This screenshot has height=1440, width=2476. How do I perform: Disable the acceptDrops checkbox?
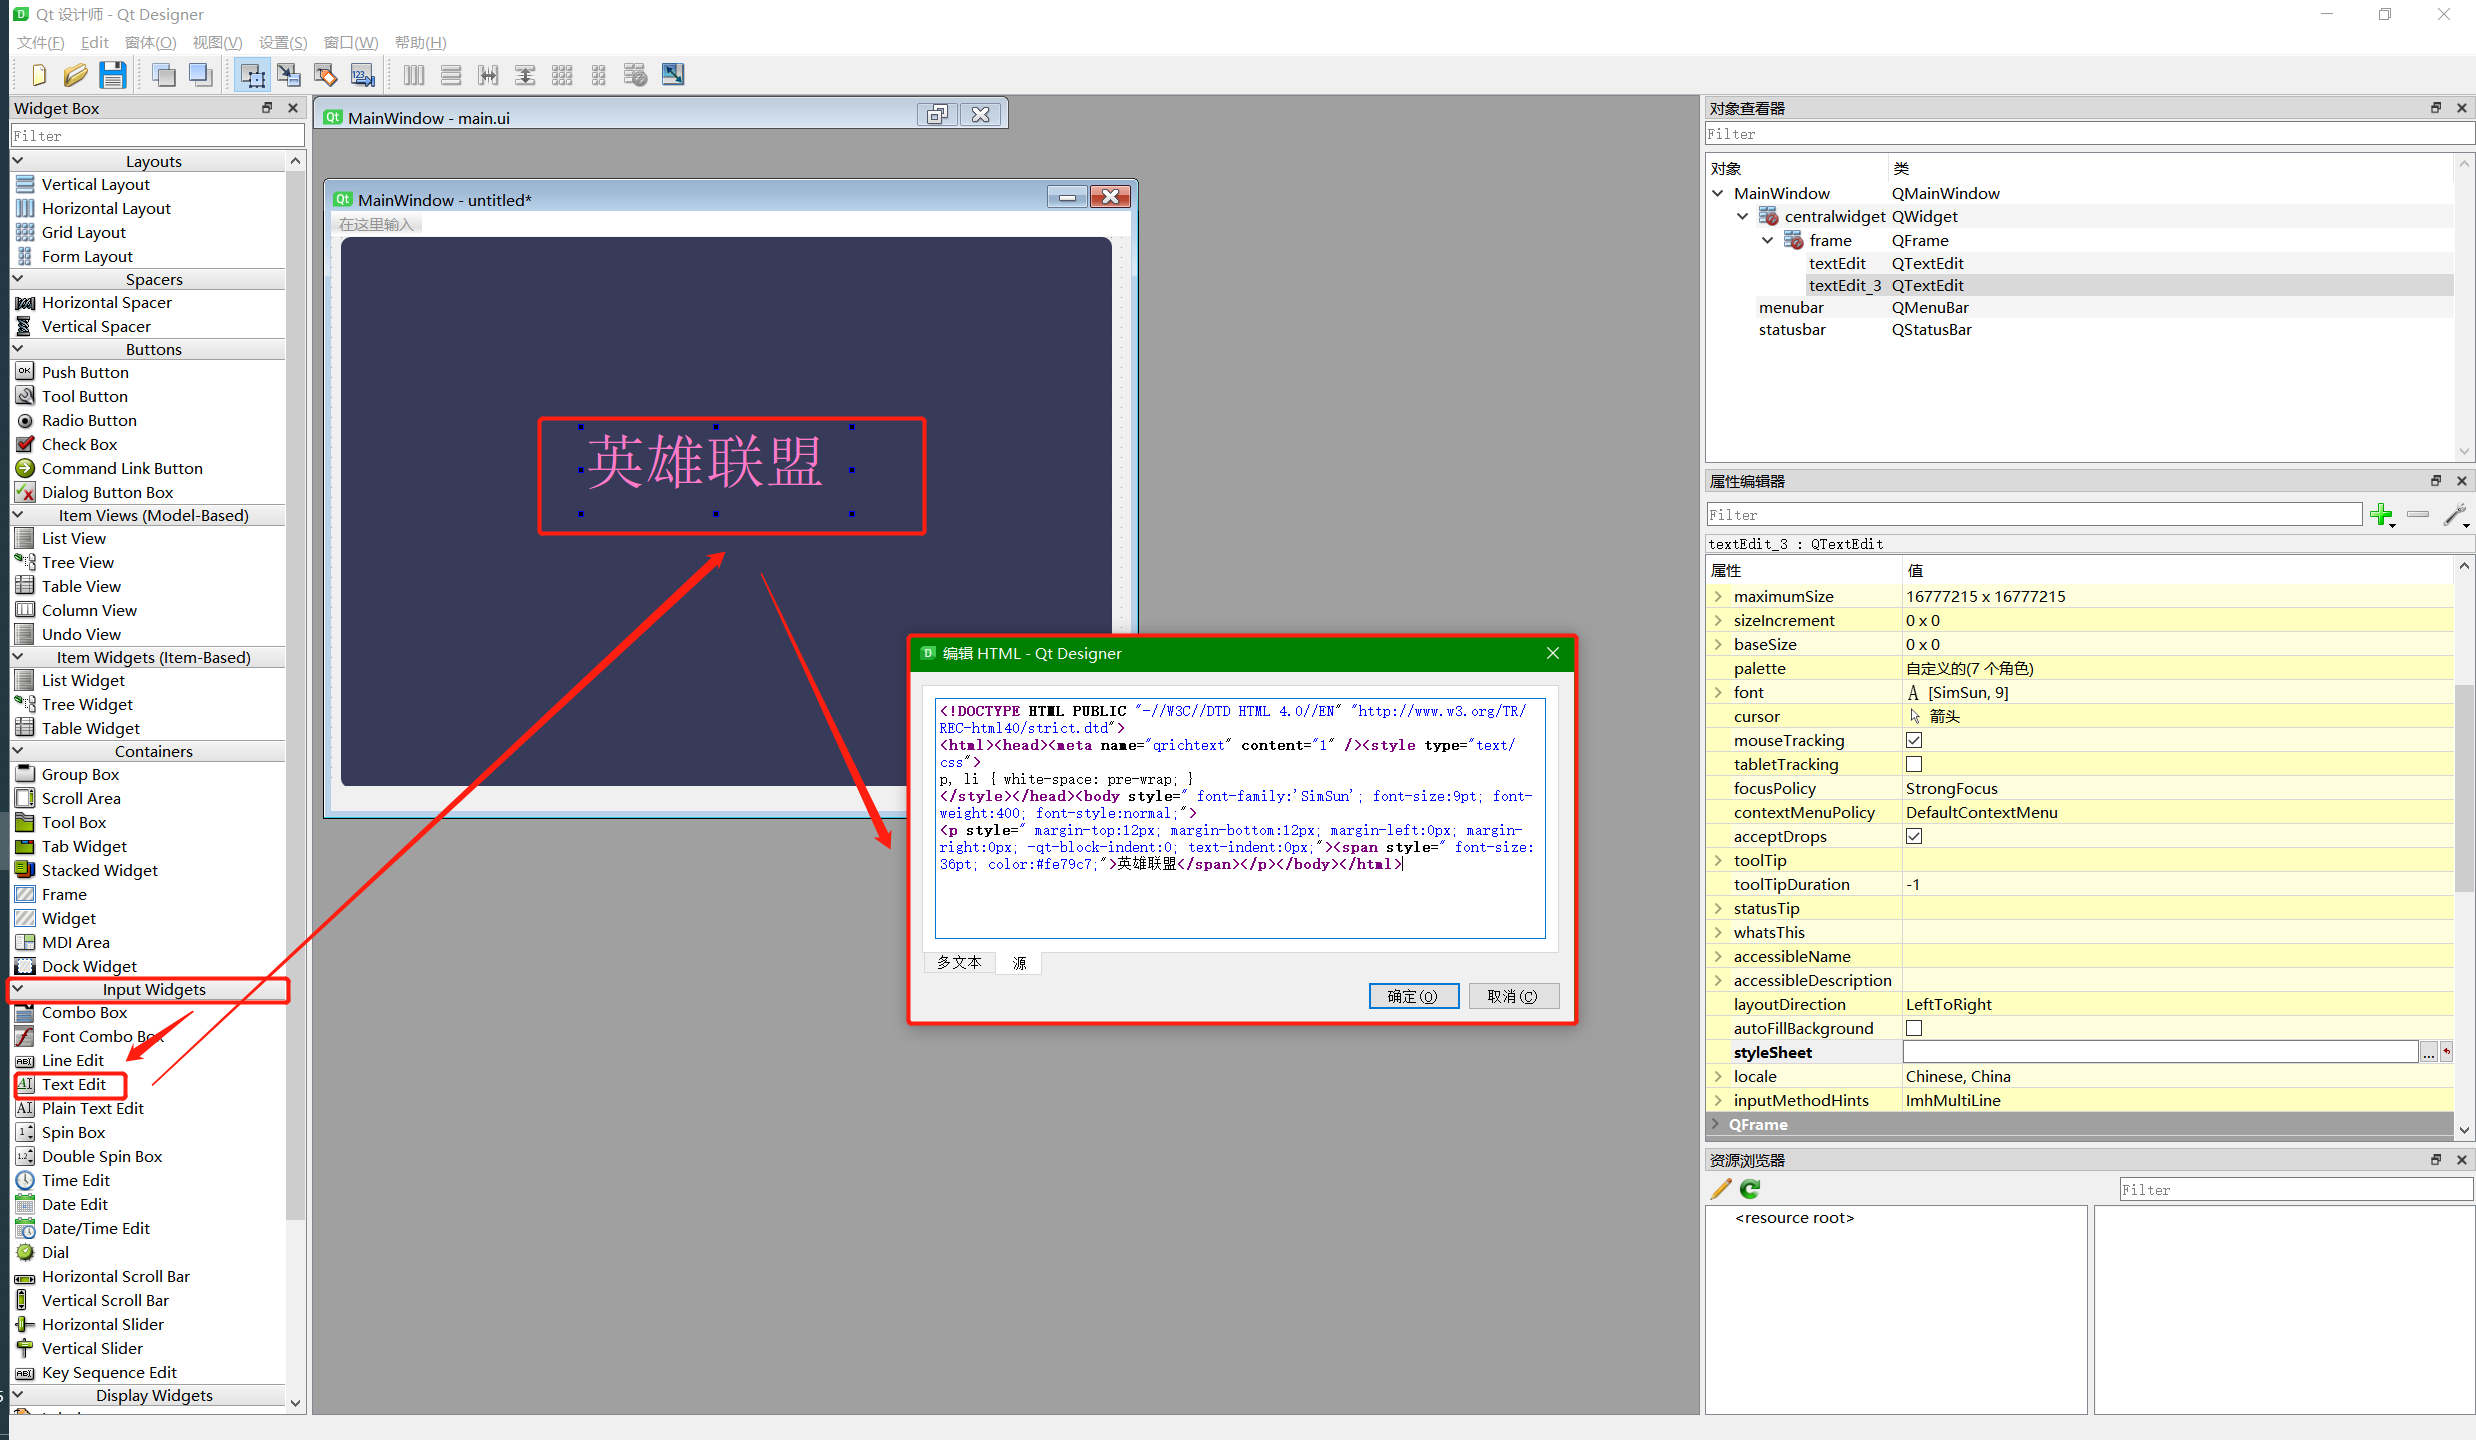tap(1914, 836)
